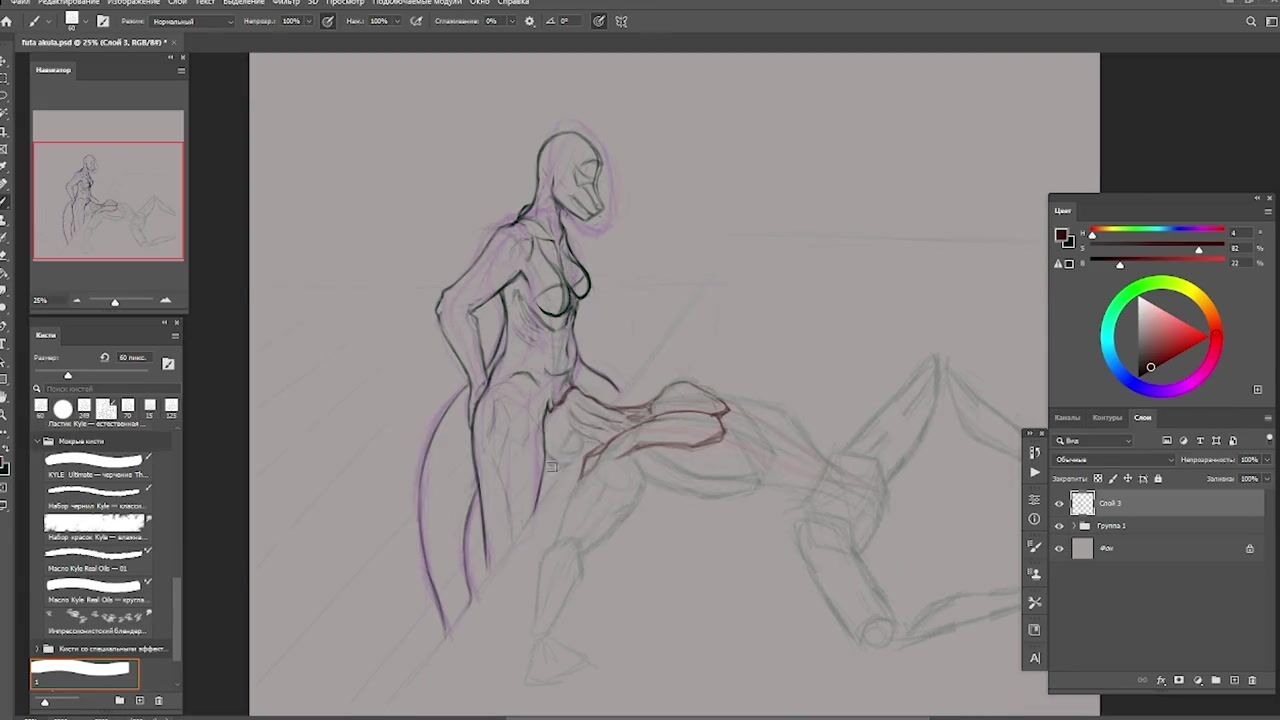Collapse the Мокрые кисти brush folder
Screen dimensions: 1280x720
(x=38, y=441)
